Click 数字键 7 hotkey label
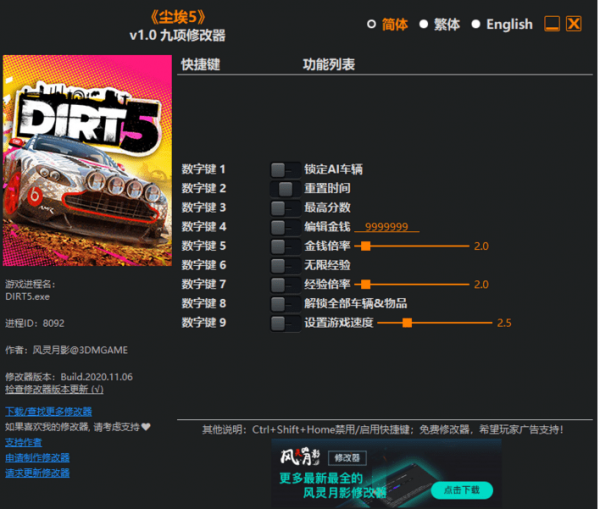Viewport: 600px width, 509px height. [204, 284]
